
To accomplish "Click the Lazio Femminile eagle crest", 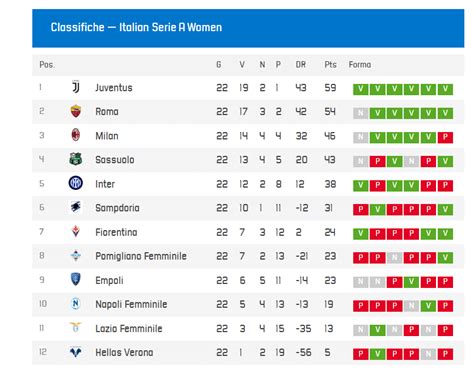I will (76, 327).
